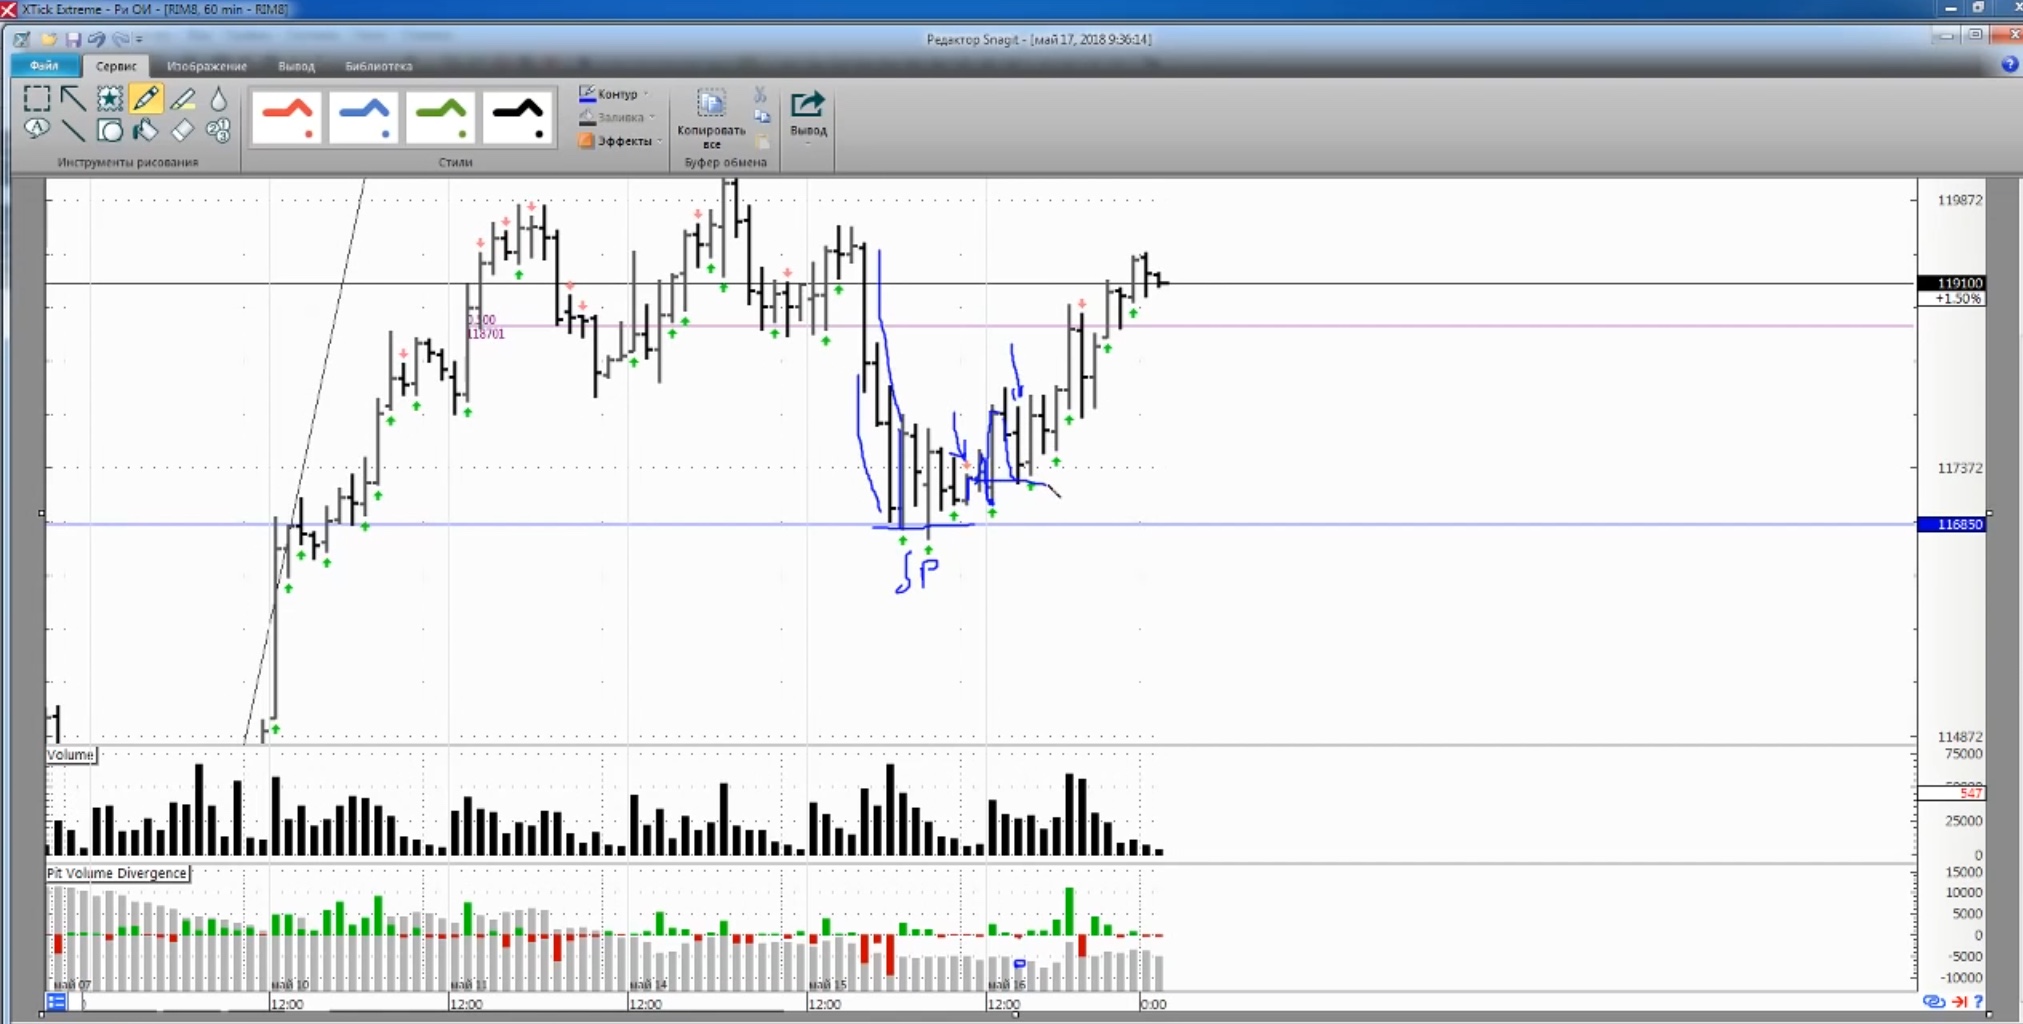Image resolution: width=2023 pixels, height=1024 pixels.
Task: Open the Библиотека tab
Action: click(x=378, y=66)
